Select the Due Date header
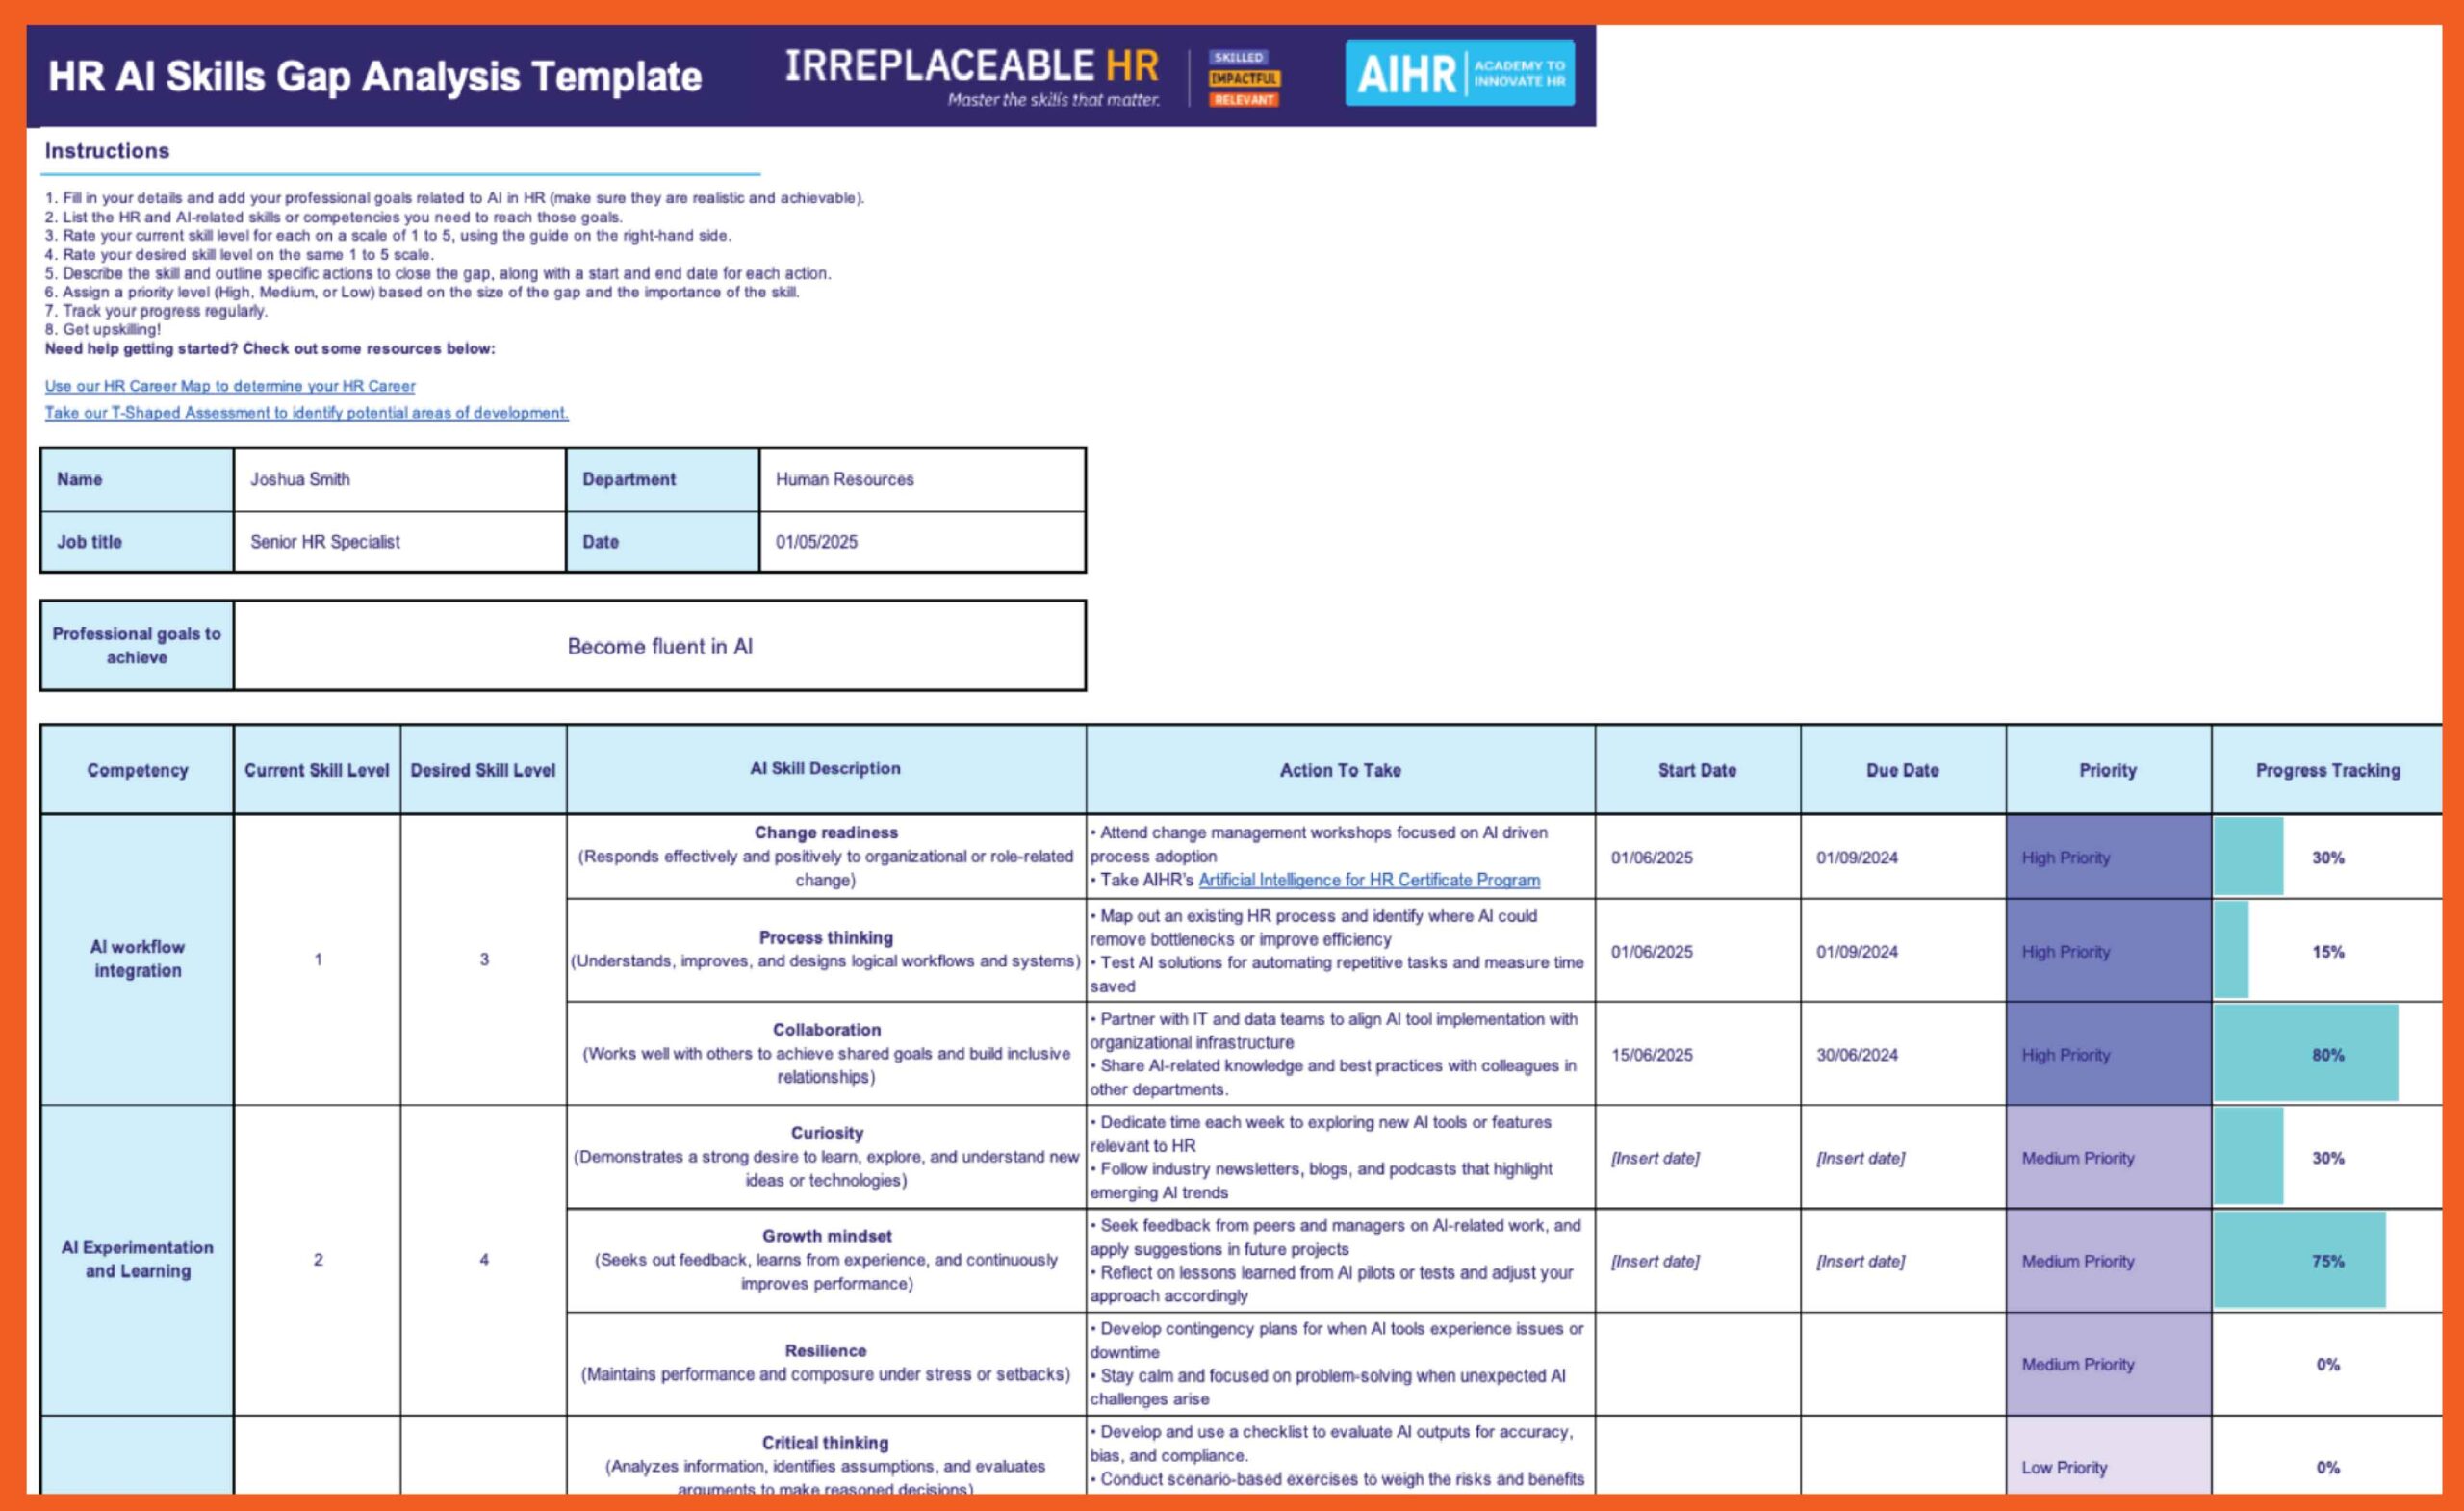Viewport: 2464px width, 1511px height. (1902, 770)
